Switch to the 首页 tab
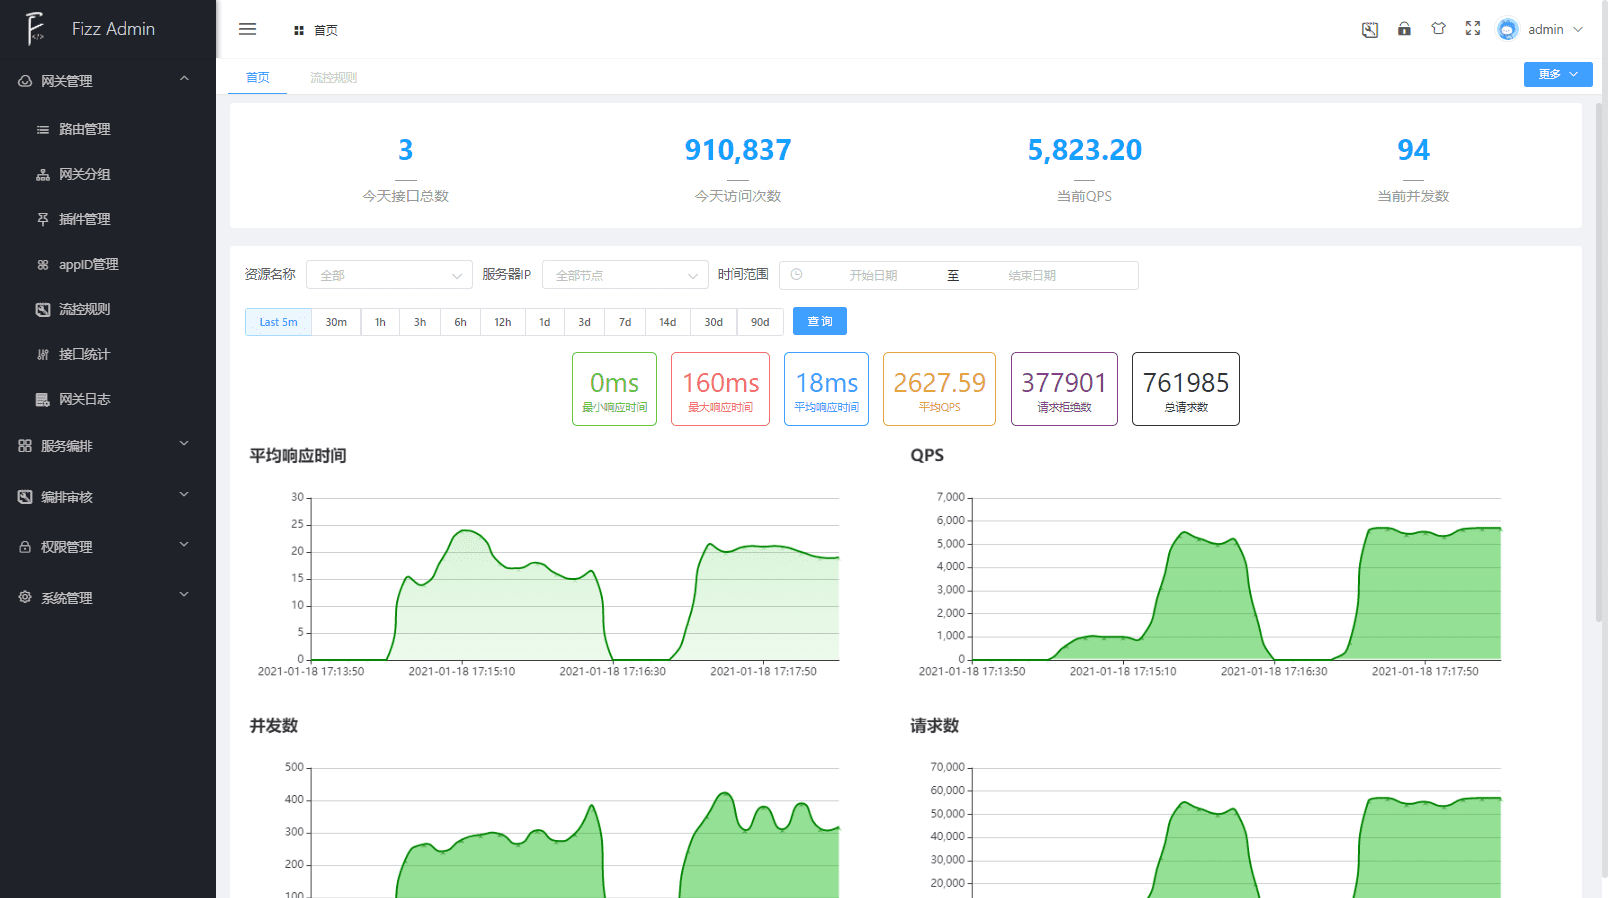 click(x=258, y=77)
